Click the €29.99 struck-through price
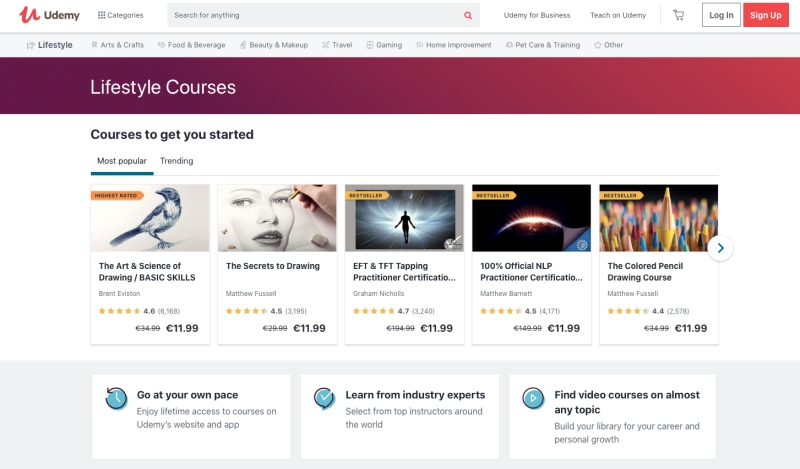This screenshot has width=800, height=469. point(274,328)
